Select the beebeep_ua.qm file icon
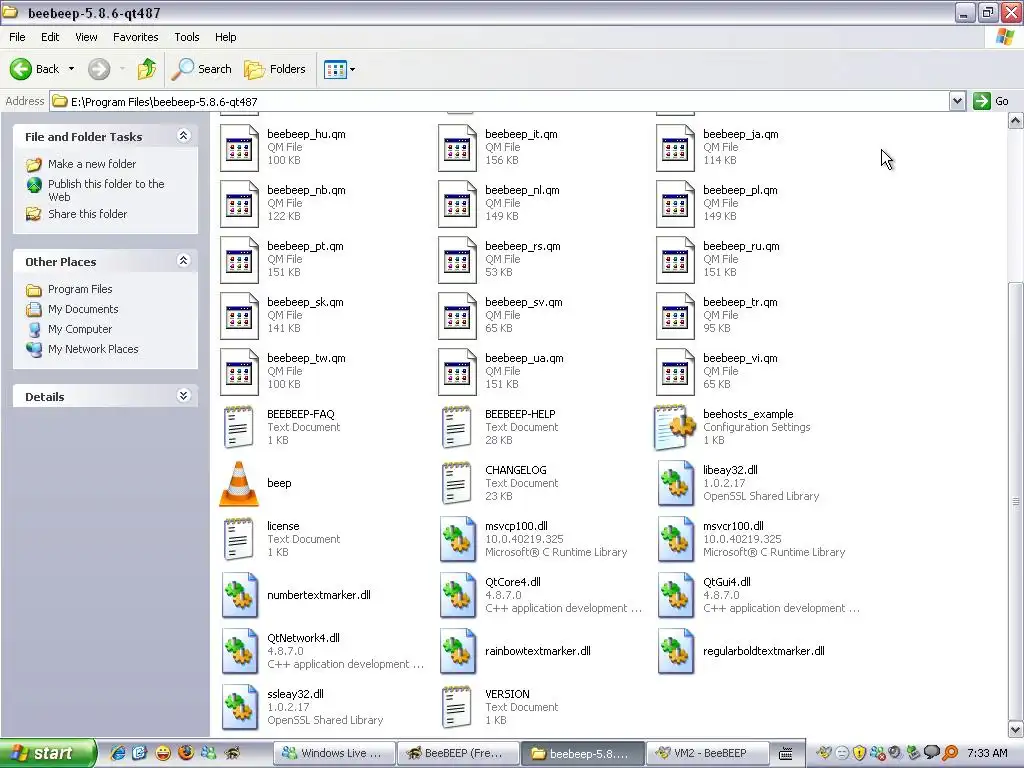 457,372
